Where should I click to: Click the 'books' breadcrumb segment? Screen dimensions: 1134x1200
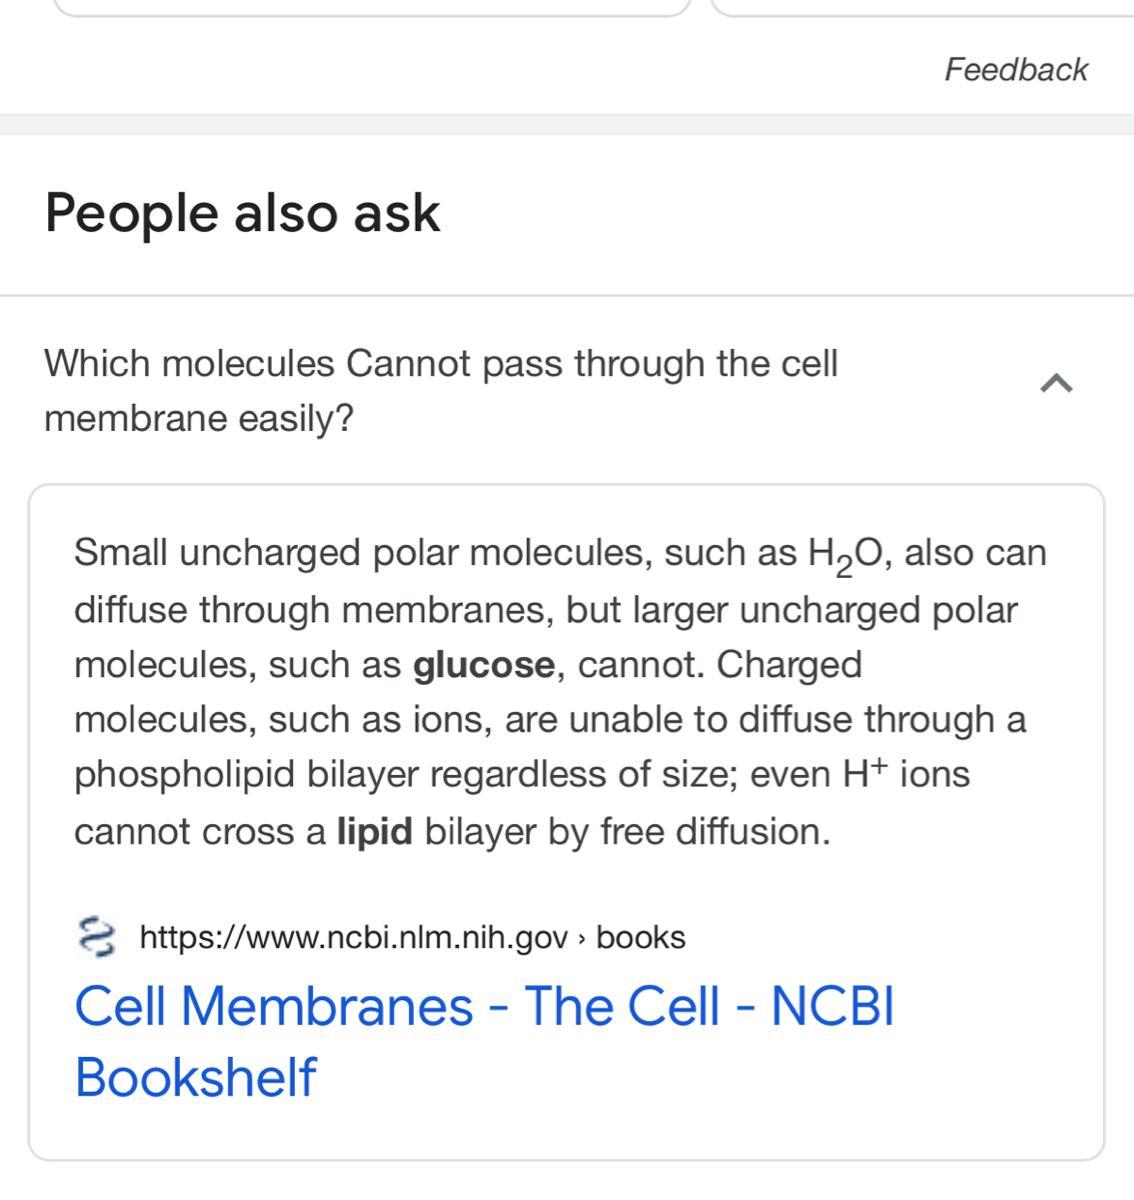coord(640,937)
